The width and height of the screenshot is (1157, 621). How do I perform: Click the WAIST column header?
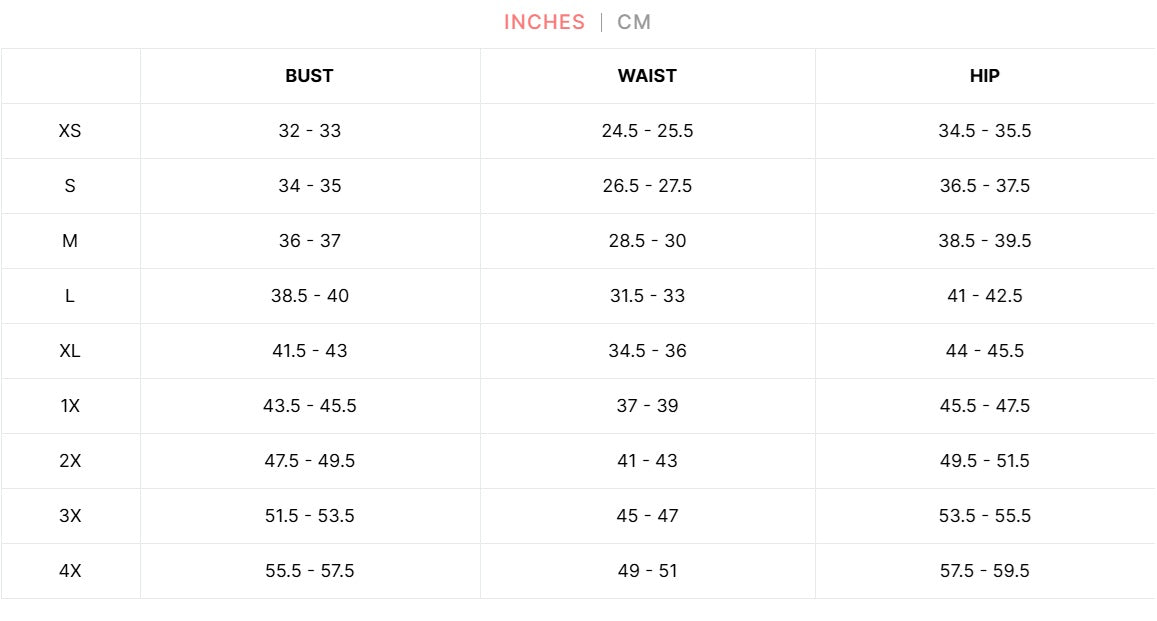pos(647,76)
